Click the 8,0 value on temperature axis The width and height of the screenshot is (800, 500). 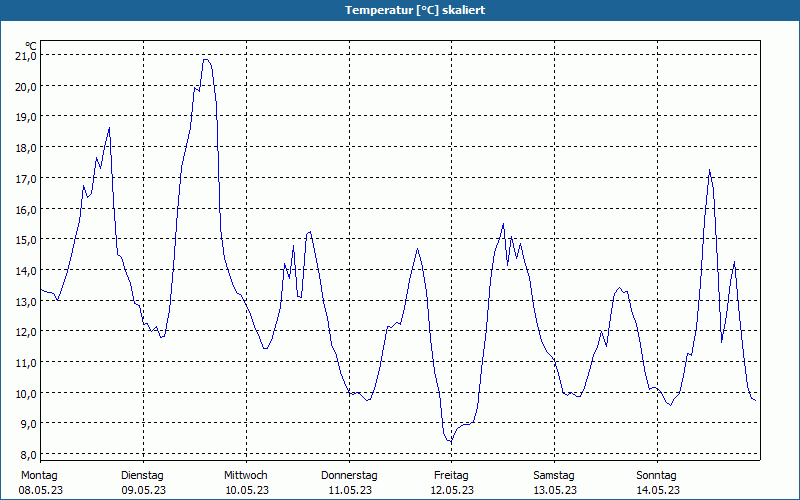(26, 454)
